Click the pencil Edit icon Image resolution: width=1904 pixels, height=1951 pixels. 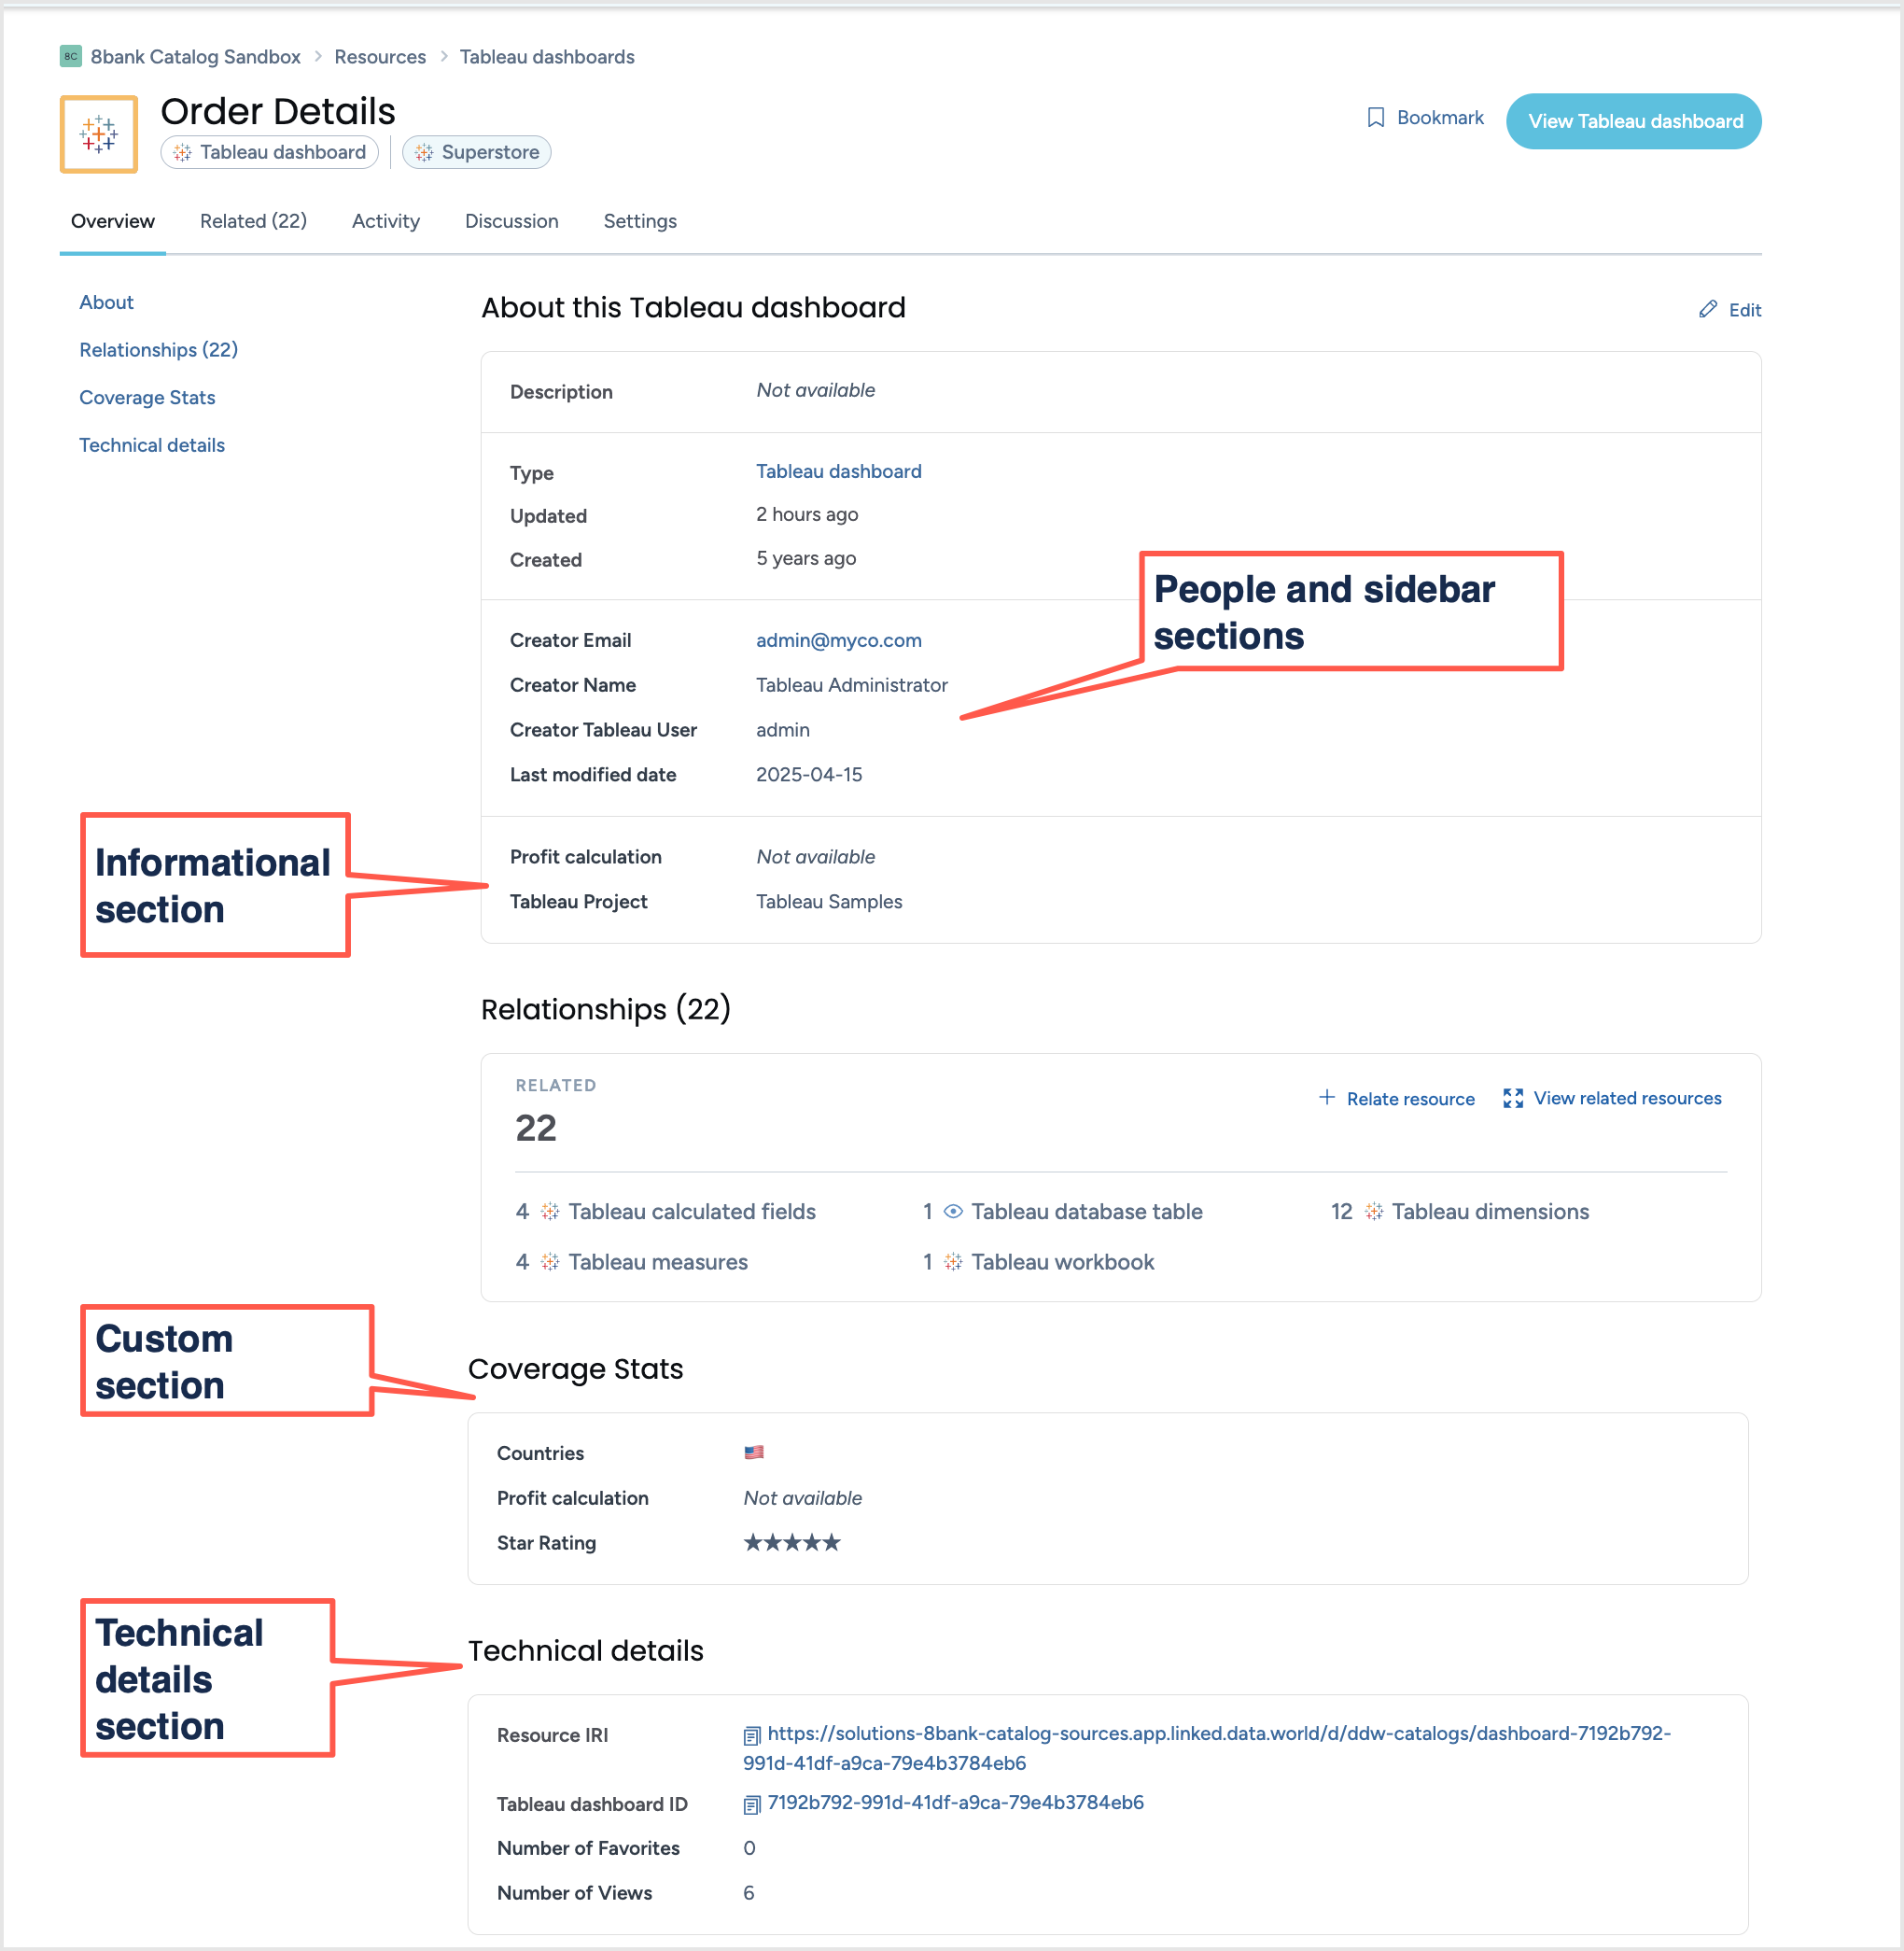click(1707, 309)
